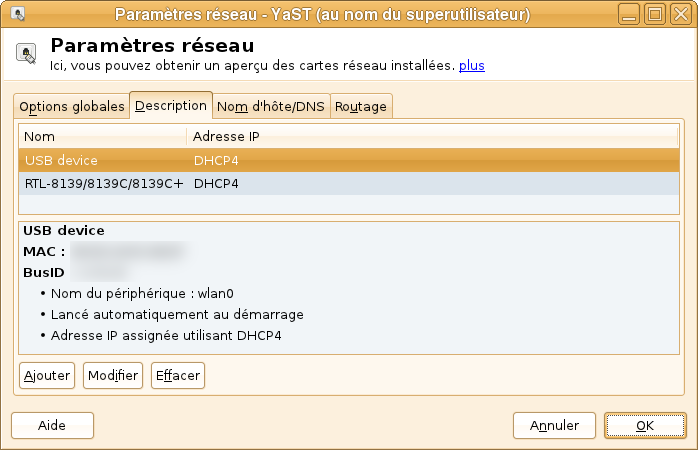Click the "MAC :" label

(44, 252)
